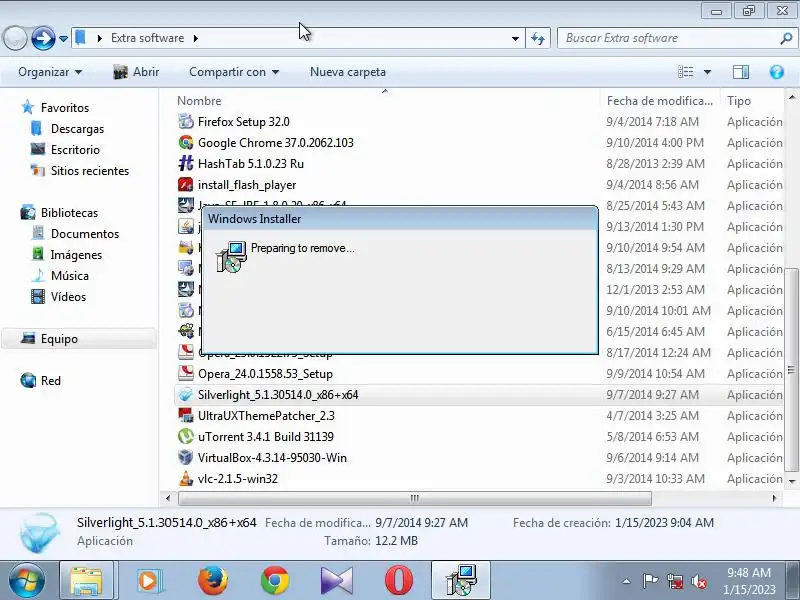
Task: Click the Action Center flag tray icon
Action: (650, 581)
